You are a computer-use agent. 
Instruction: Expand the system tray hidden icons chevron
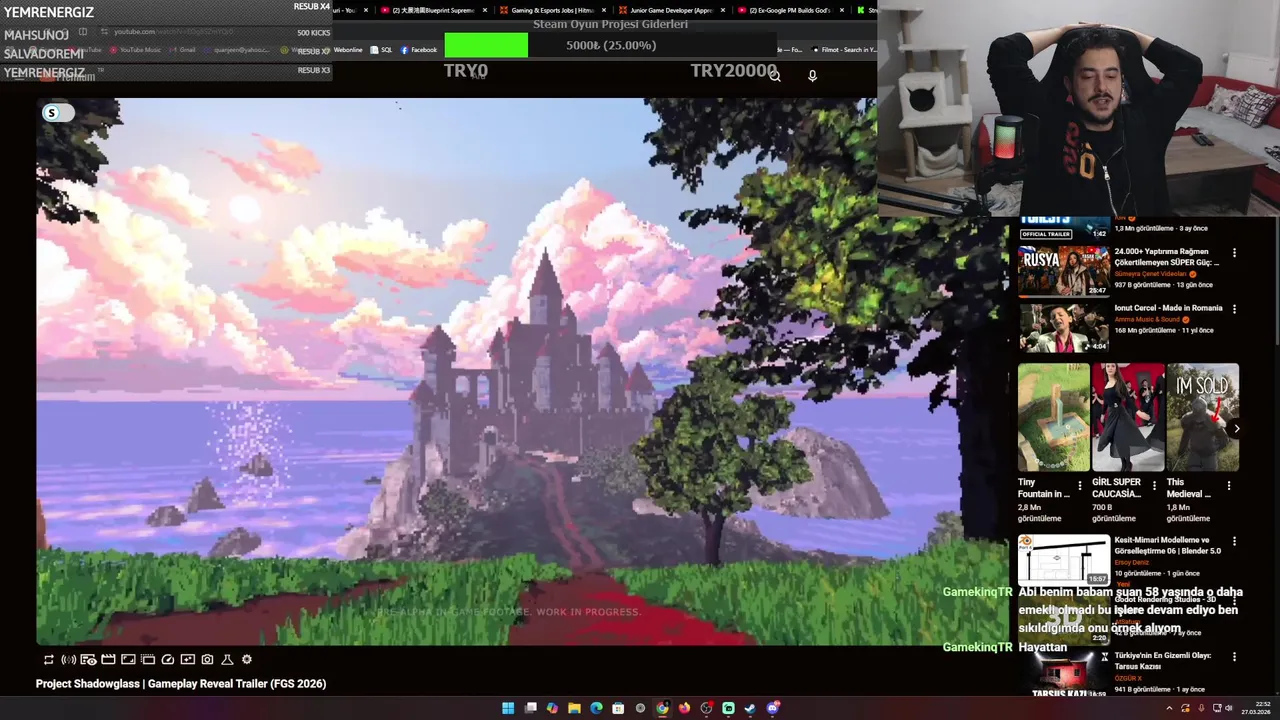tap(1169, 708)
